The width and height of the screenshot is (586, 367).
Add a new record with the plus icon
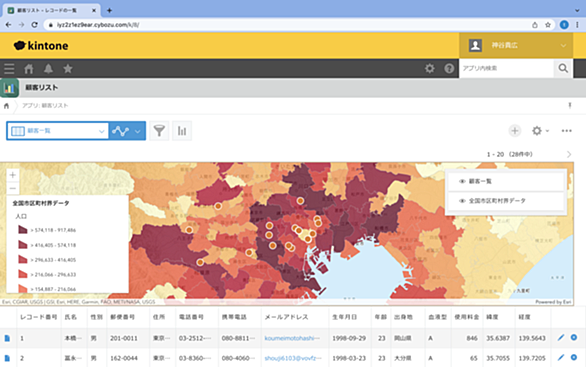pyautogui.click(x=515, y=131)
